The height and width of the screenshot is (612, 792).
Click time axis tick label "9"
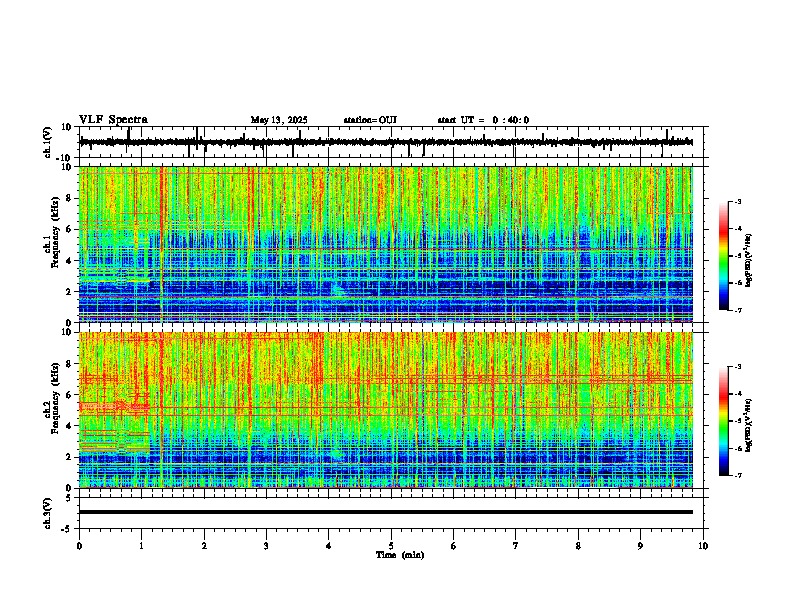pos(640,546)
